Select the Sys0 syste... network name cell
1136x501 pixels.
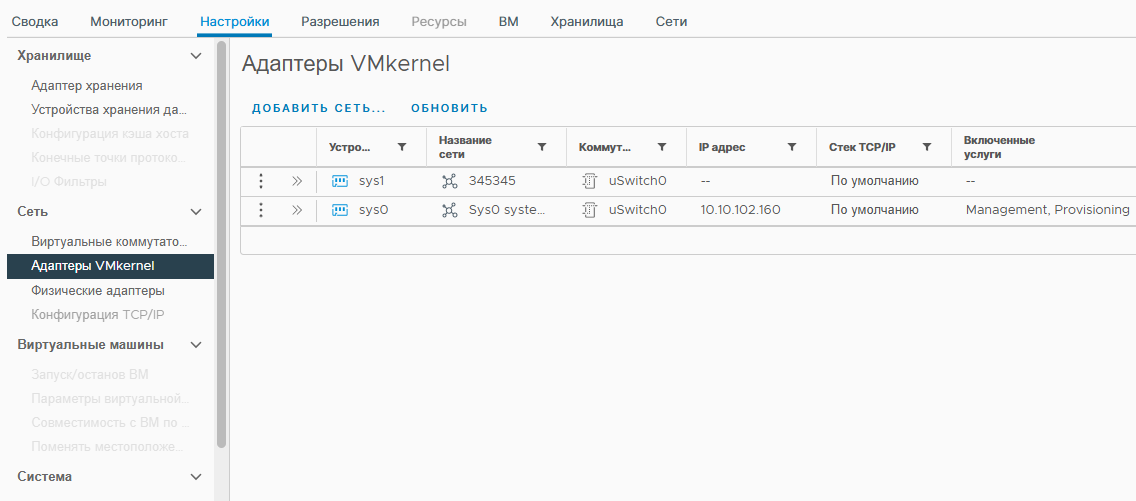506,210
